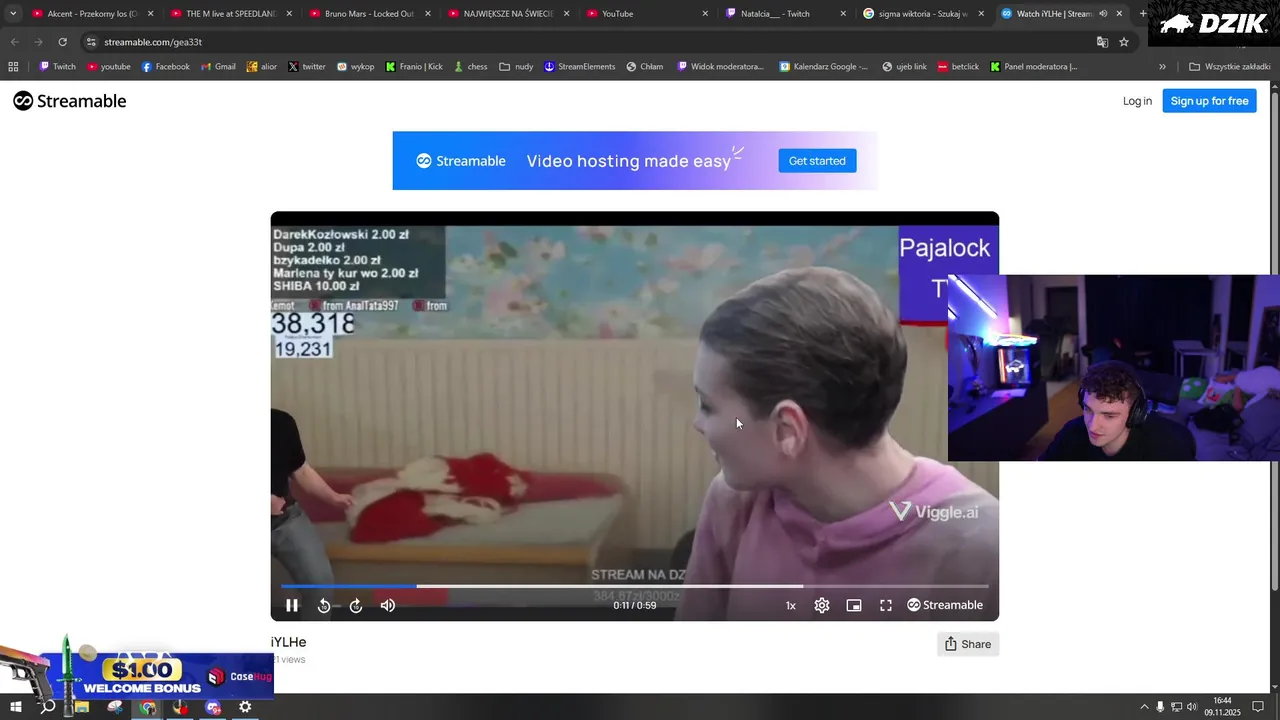This screenshot has height=720, width=1280.
Task: Open youtube bookmark
Action: 109,67
